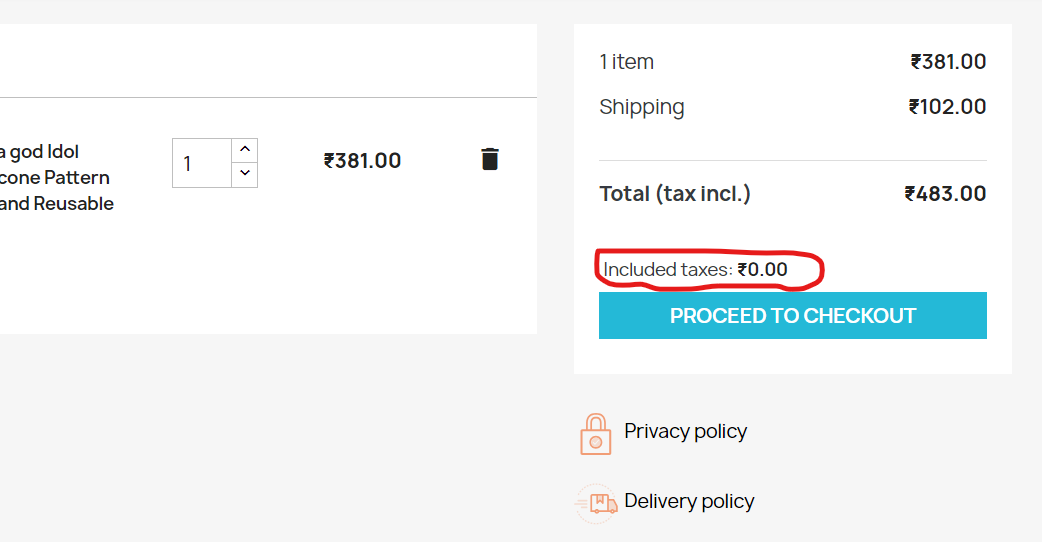Click the quantity input field
This screenshot has height=542, width=1042.
(x=202, y=163)
